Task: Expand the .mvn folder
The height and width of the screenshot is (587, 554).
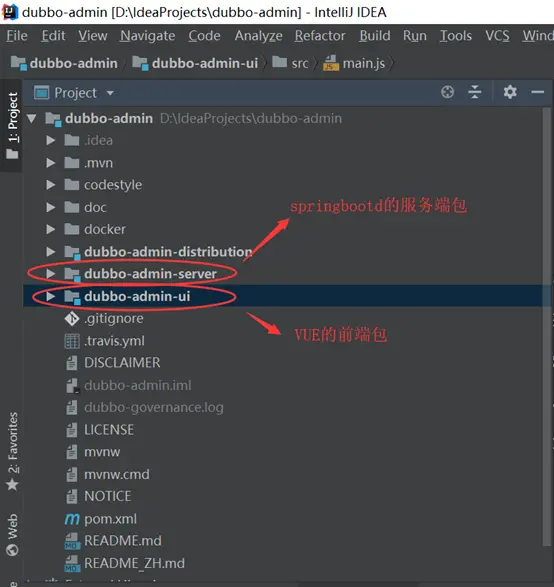Action: point(51,163)
